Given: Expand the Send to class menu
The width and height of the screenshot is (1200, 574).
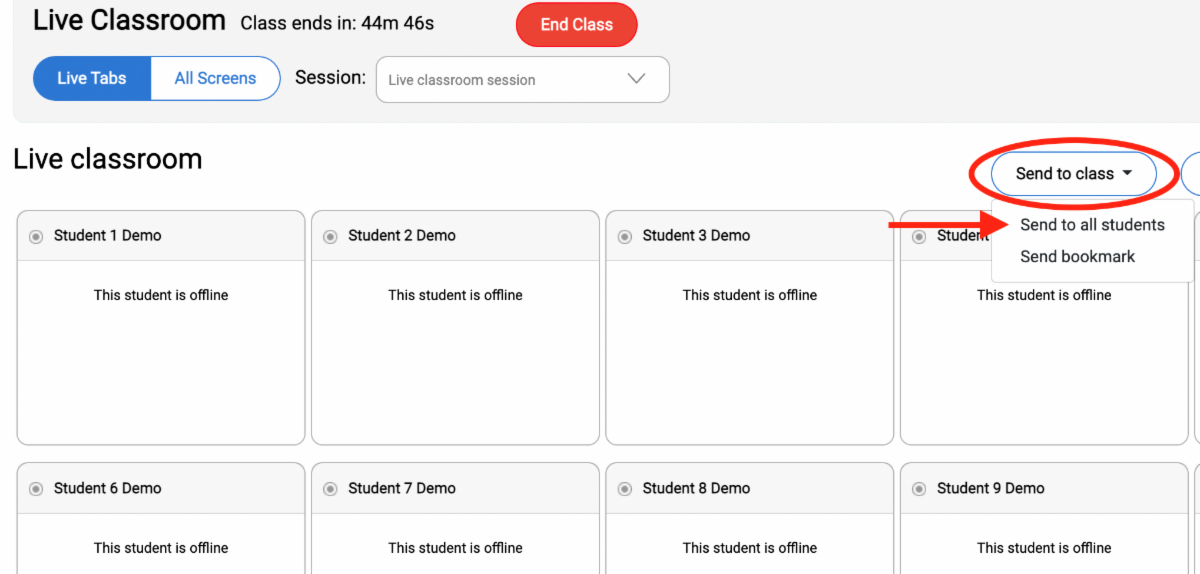Looking at the screenshot, I should pos(1073,174).
